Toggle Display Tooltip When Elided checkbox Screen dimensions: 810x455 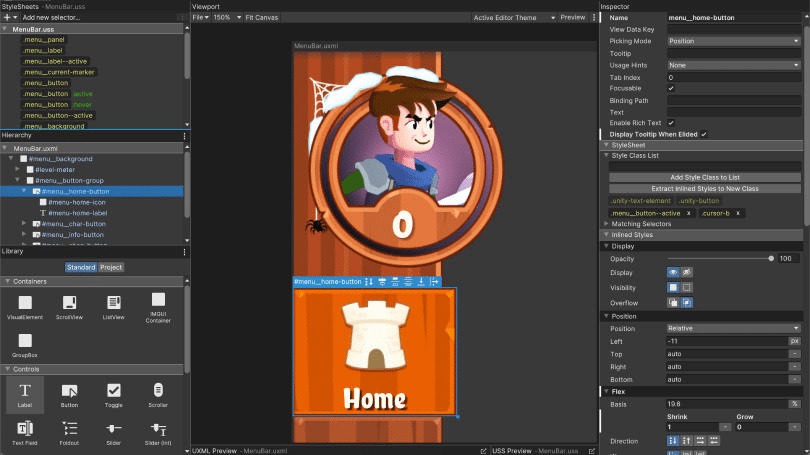[704, 133]
